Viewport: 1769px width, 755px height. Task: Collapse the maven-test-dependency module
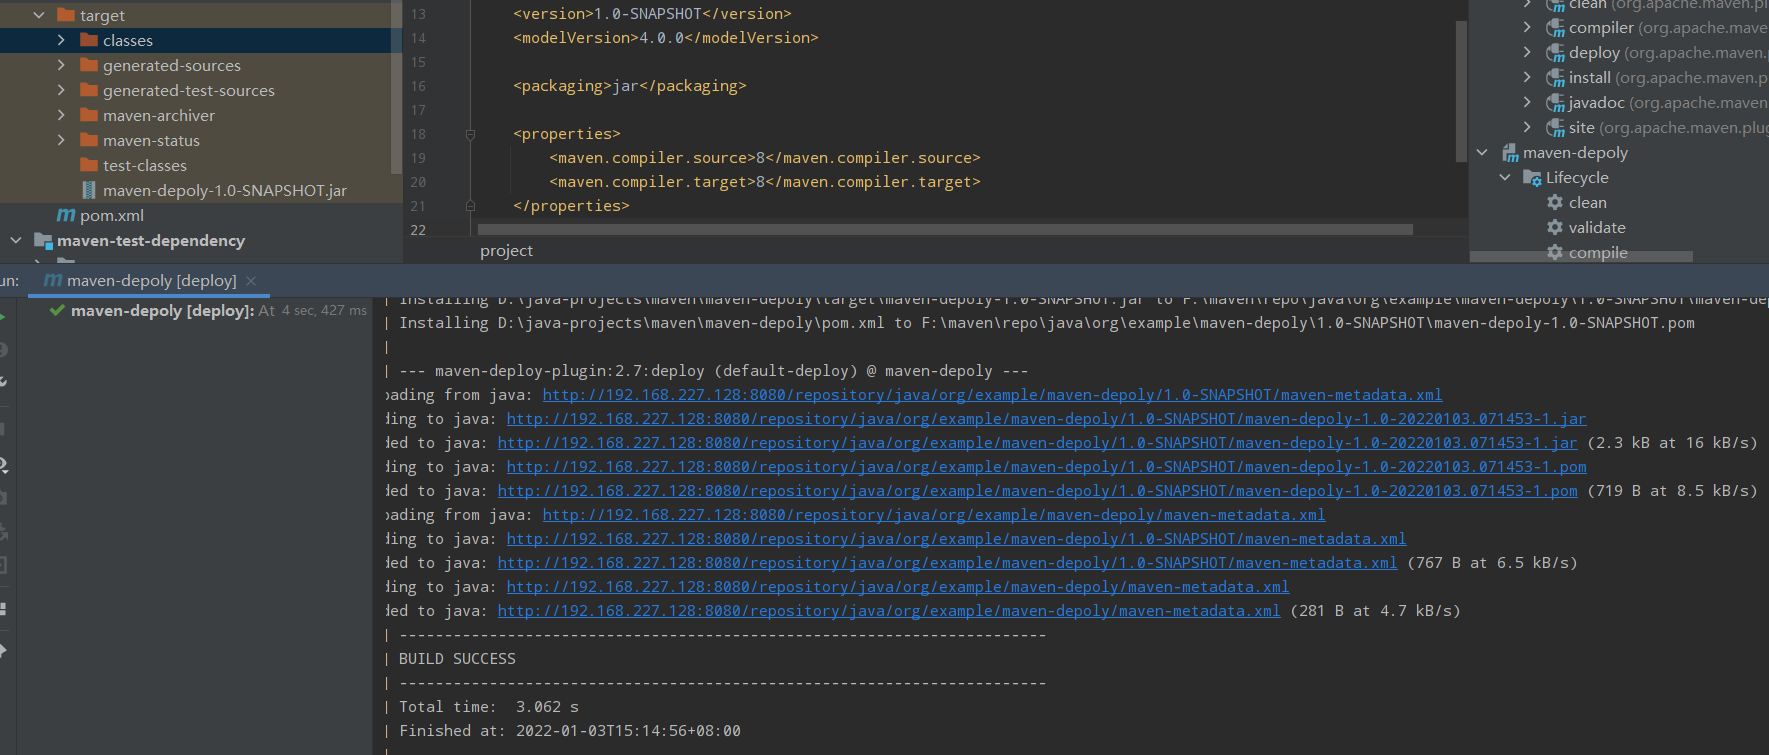[16, 240]
